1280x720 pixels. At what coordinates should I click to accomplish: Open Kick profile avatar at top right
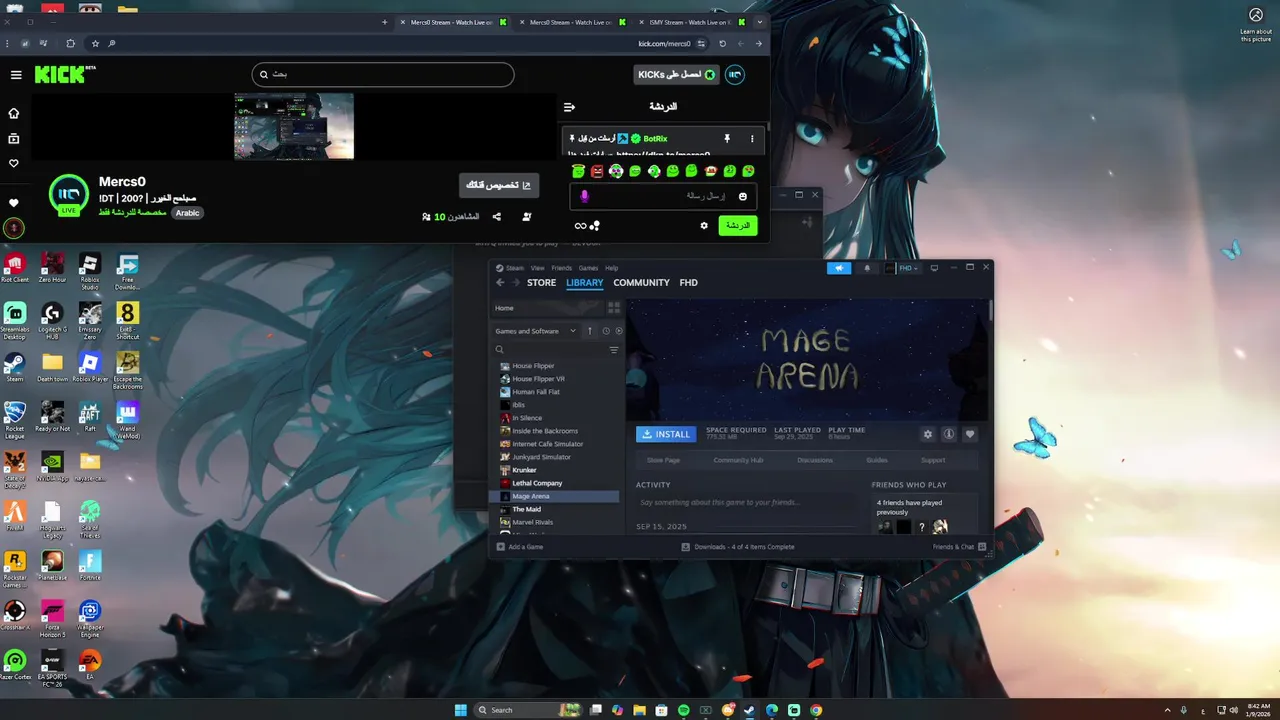tap(735, 75)
